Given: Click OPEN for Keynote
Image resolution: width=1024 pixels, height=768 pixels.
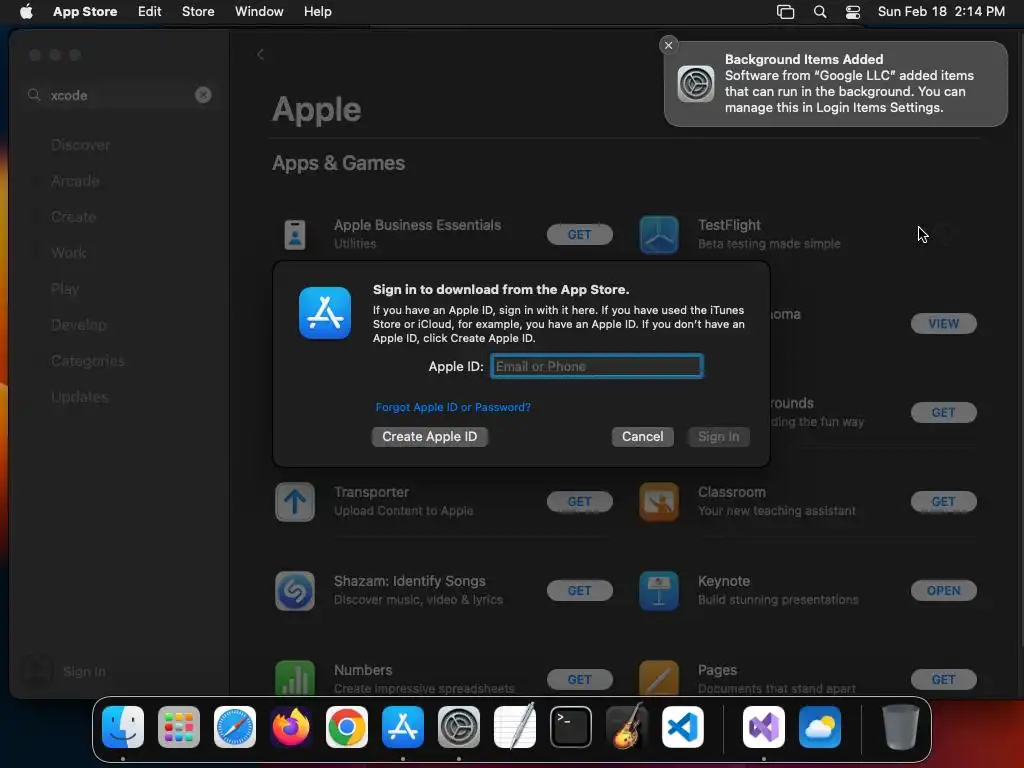Looking at the screenshot, I should point(944,590).
